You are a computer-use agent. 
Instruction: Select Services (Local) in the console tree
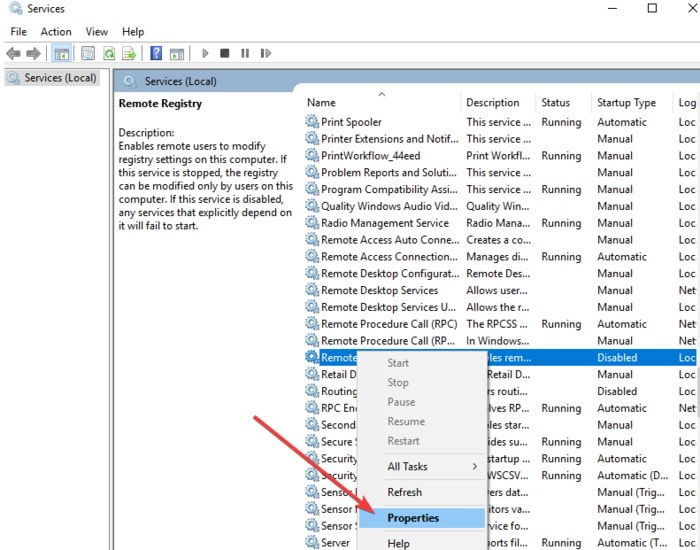(x=52, y=78)
